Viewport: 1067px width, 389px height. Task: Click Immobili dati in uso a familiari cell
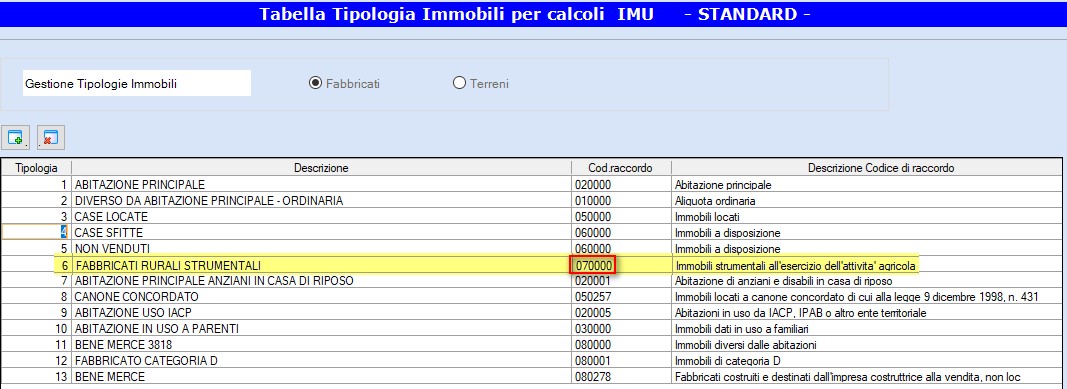[x=866, y=329]
